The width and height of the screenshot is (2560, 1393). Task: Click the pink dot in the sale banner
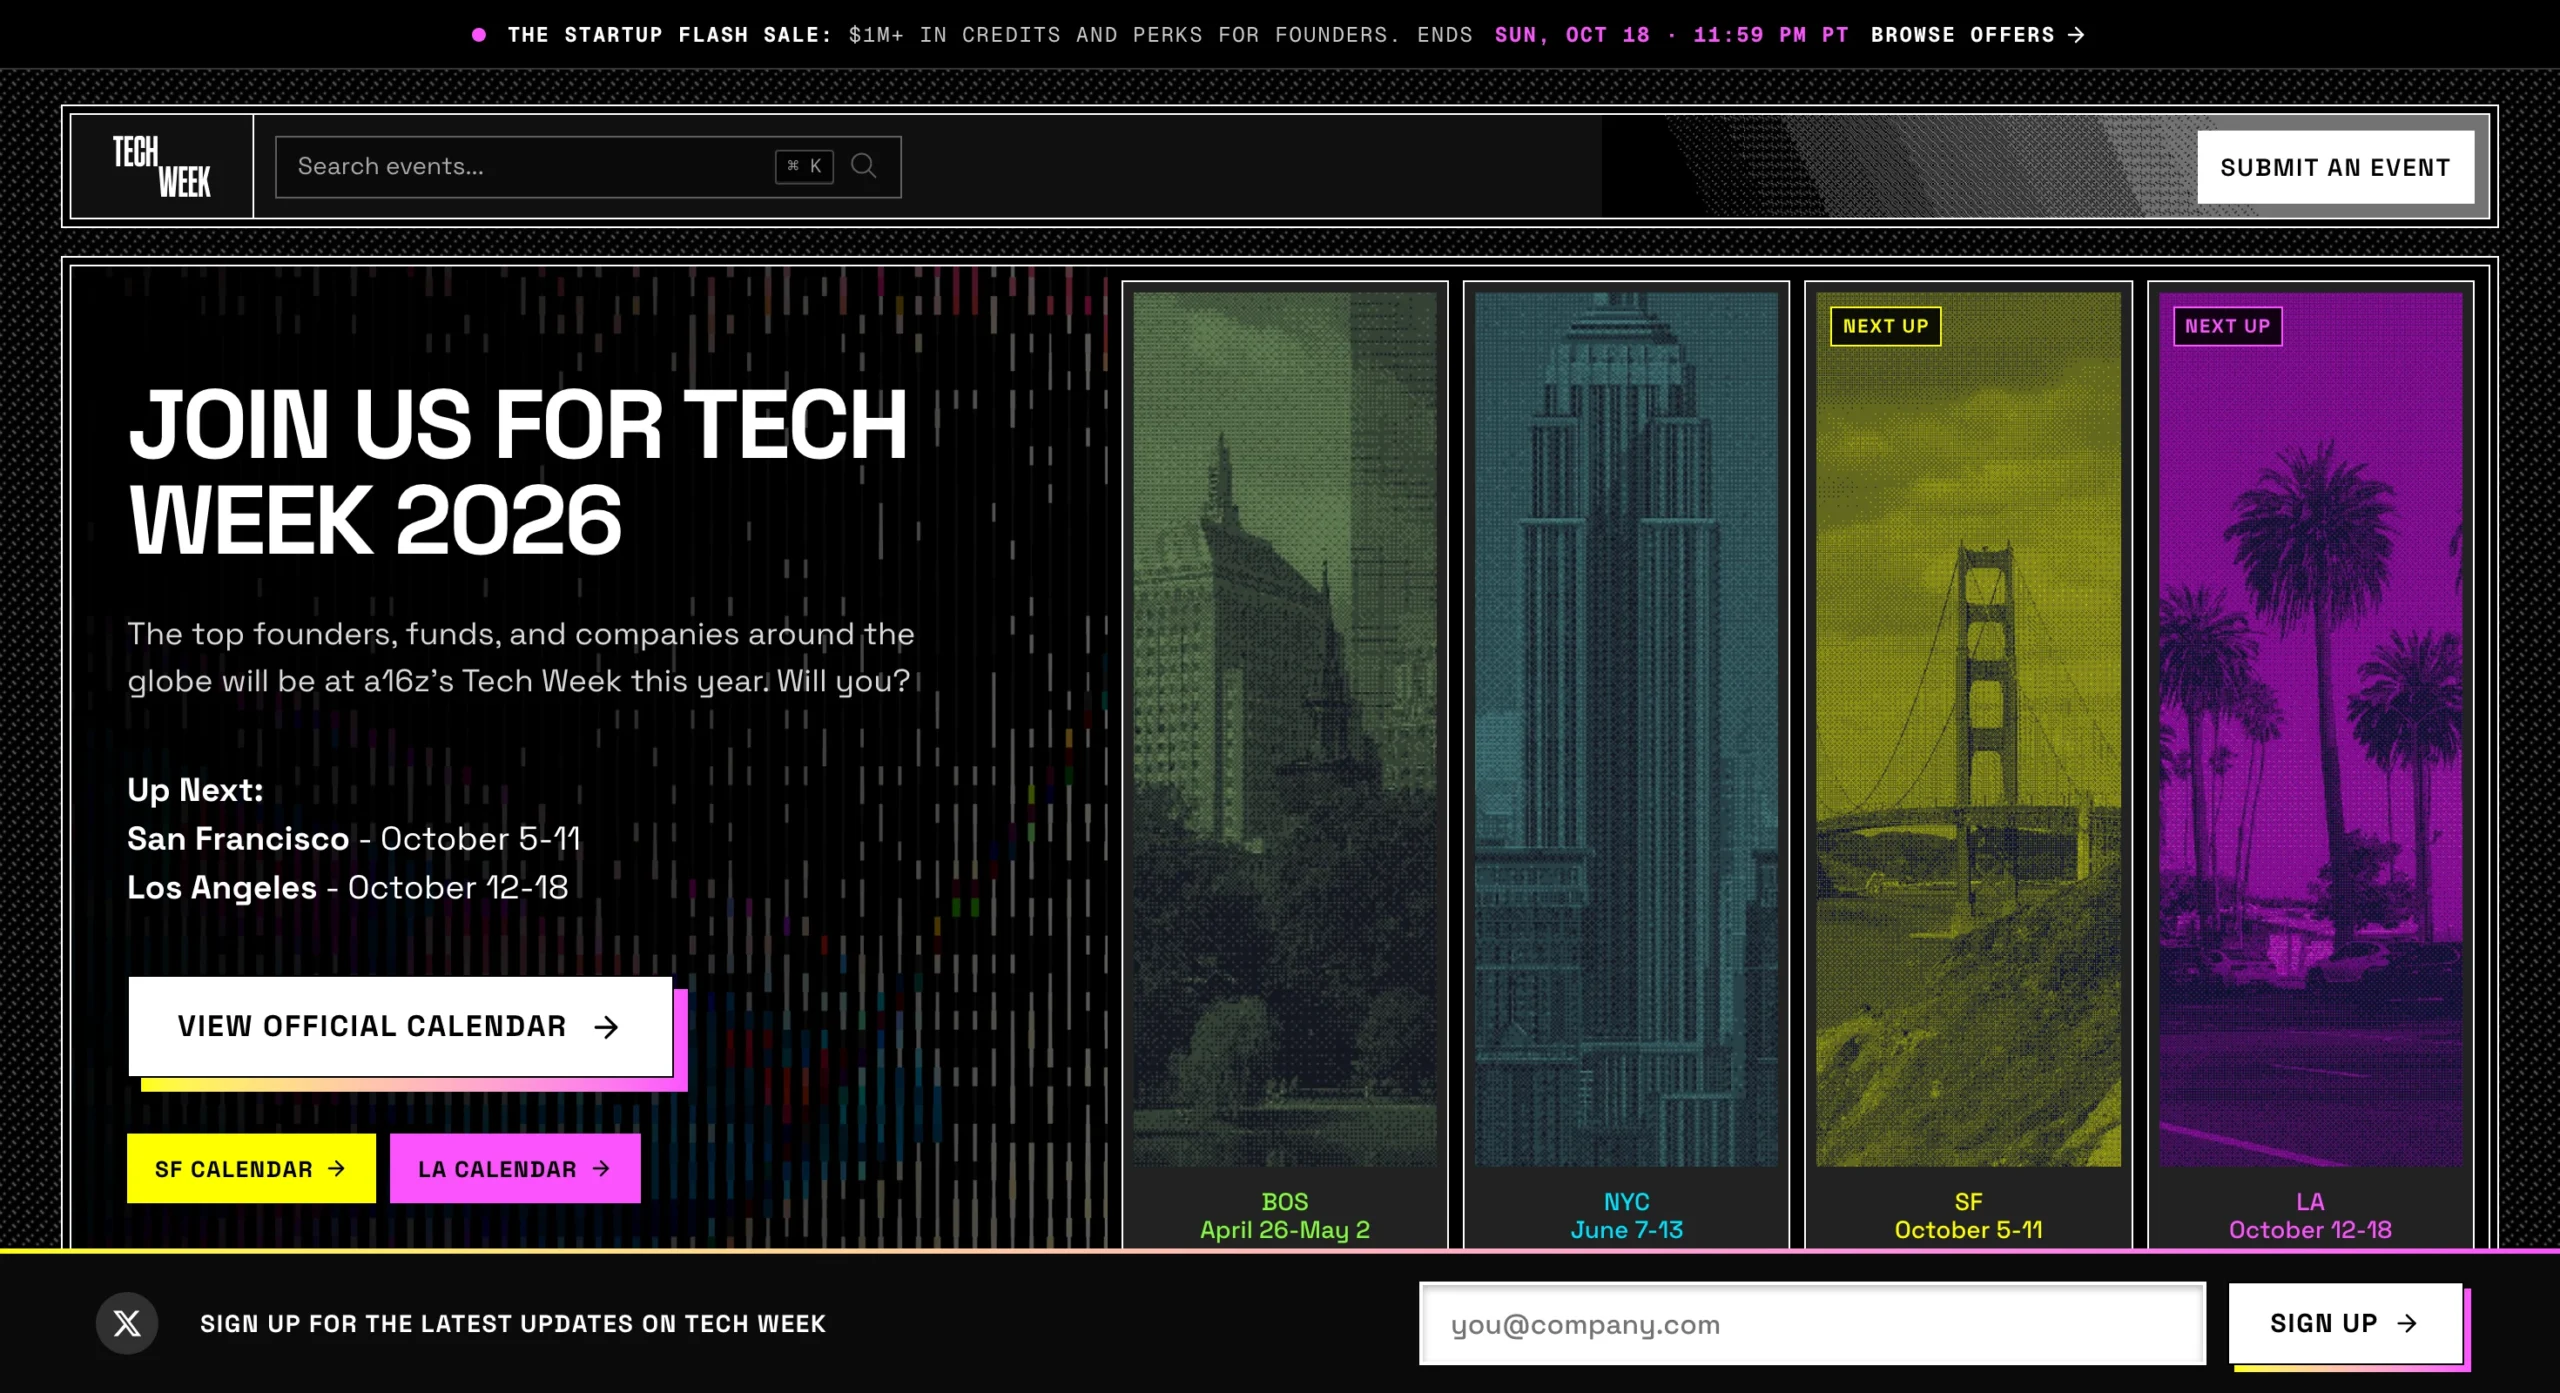click(x=479, y=35)
